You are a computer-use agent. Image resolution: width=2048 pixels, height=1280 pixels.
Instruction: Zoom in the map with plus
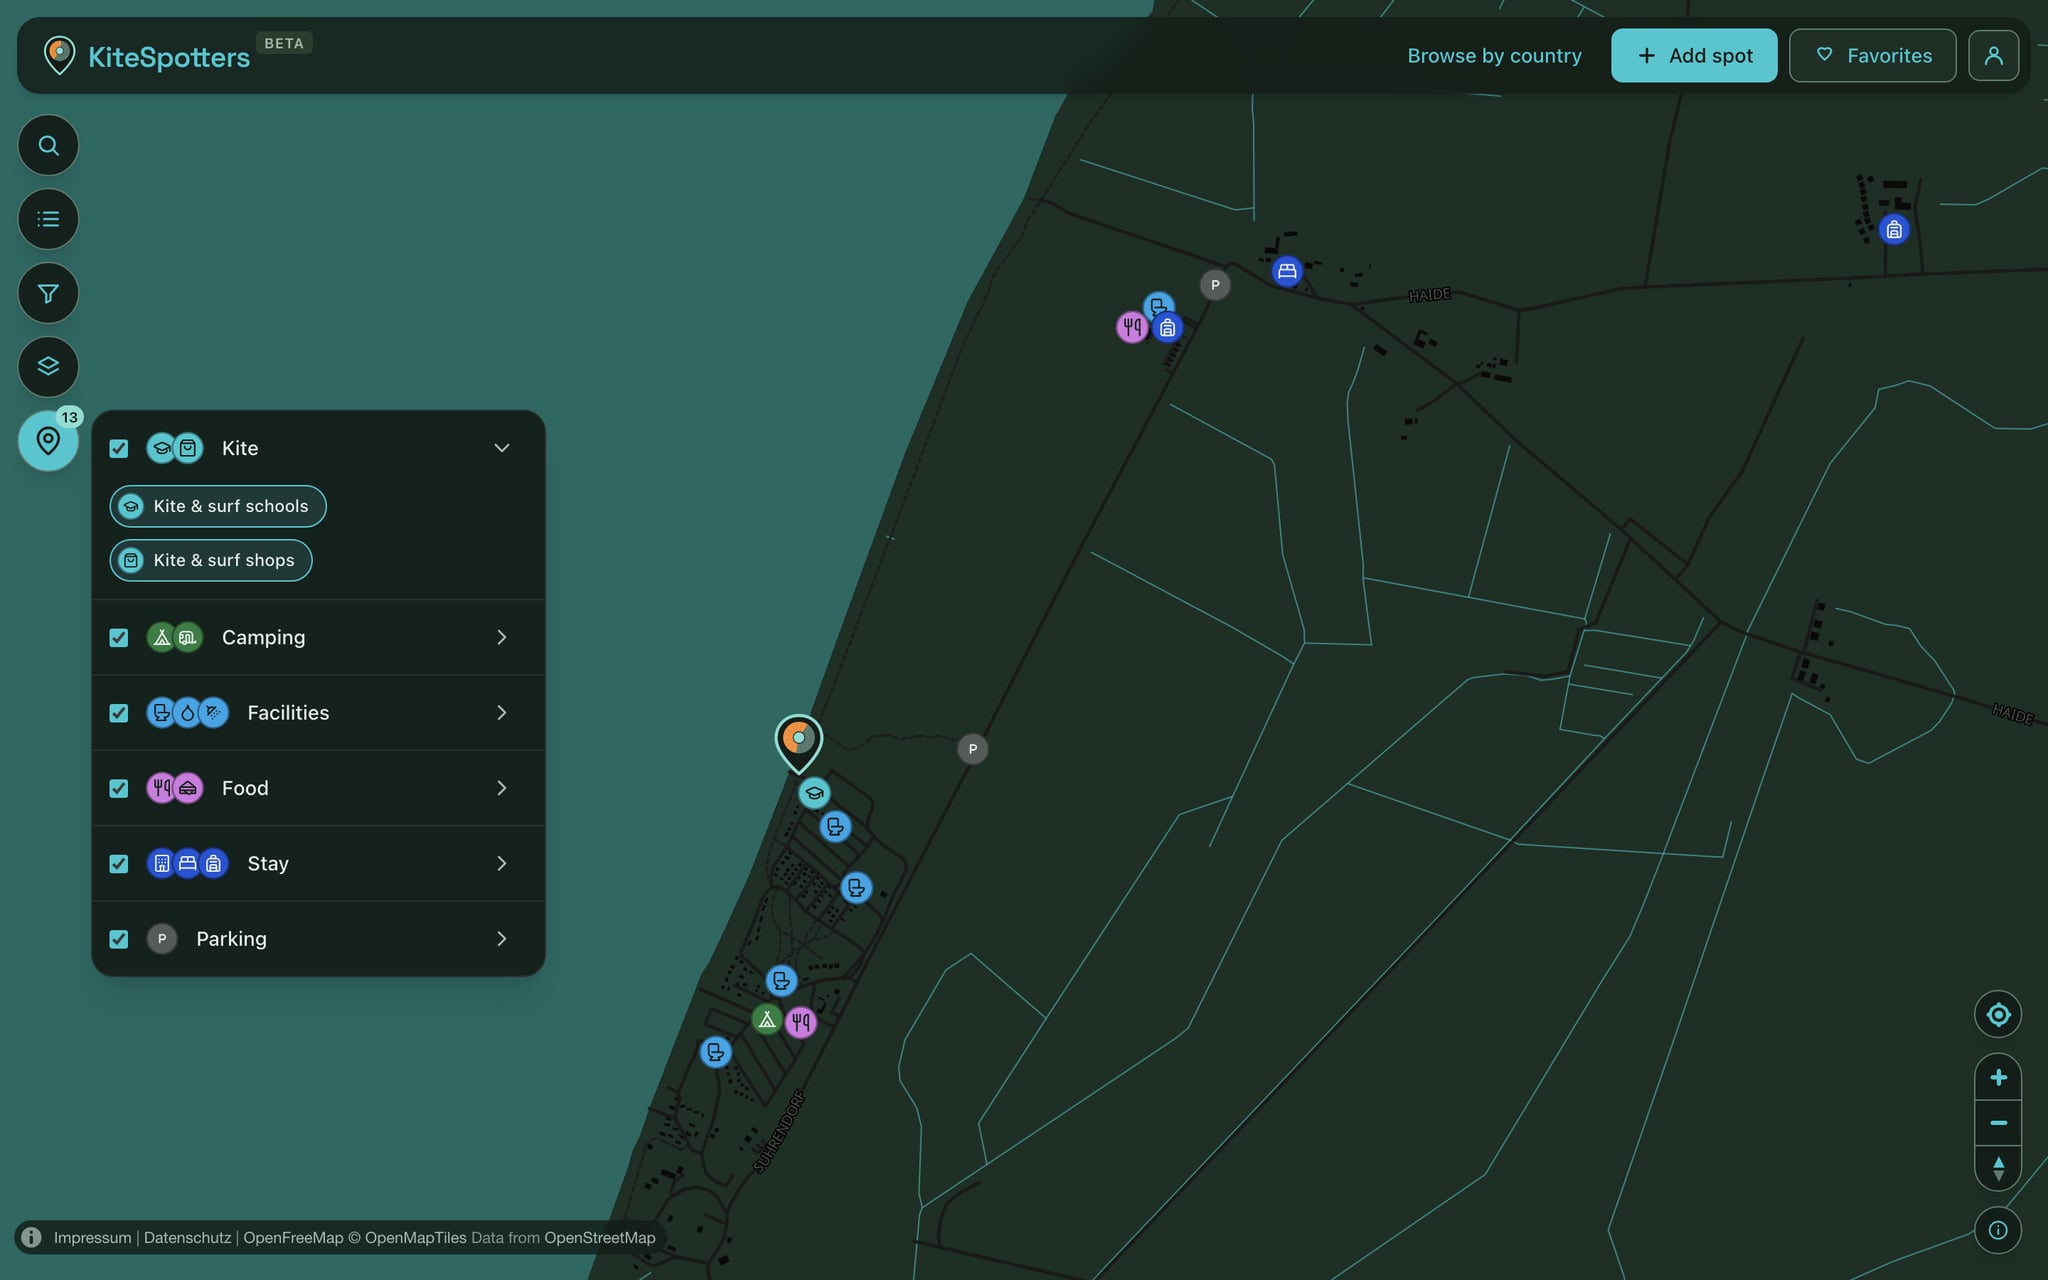(1998, 1077)
